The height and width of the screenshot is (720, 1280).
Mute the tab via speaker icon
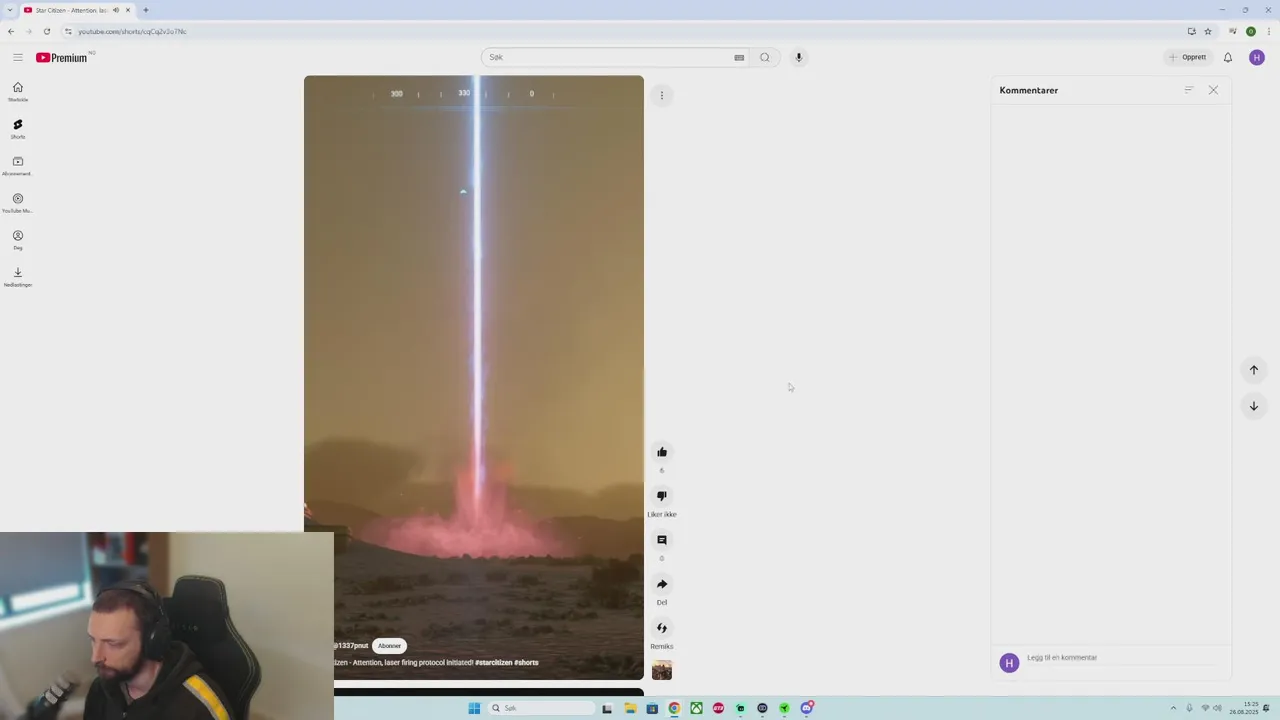click(x=116, y=10)
